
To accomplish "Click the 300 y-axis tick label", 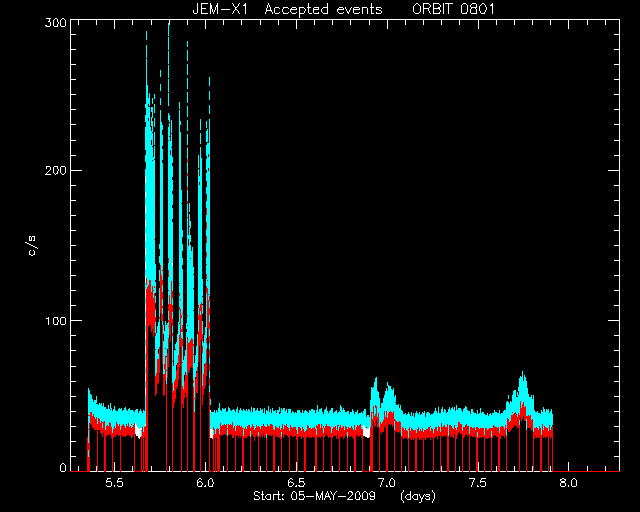I will [x=56, y=23].
